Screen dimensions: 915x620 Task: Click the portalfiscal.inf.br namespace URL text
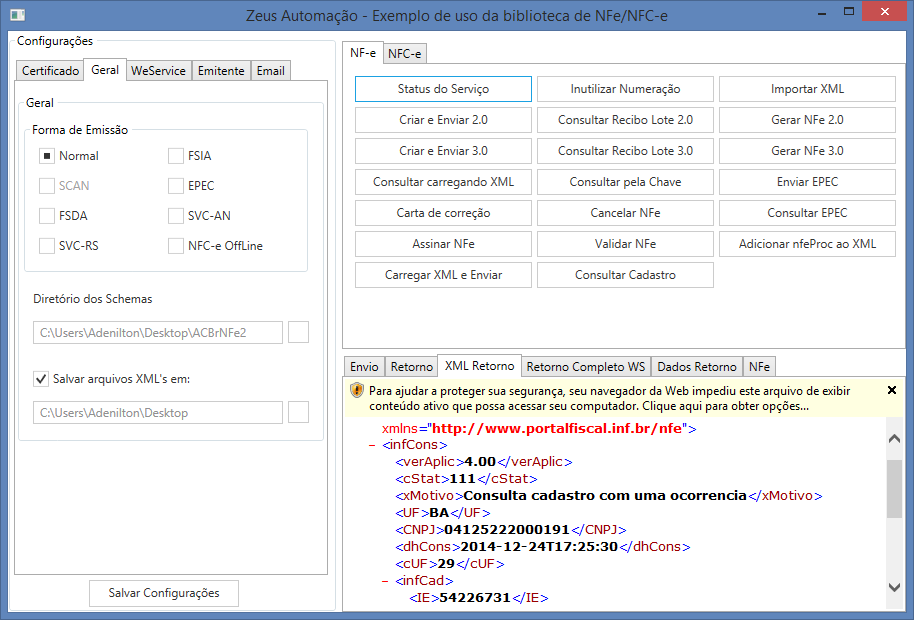click(x=557, y=429)
